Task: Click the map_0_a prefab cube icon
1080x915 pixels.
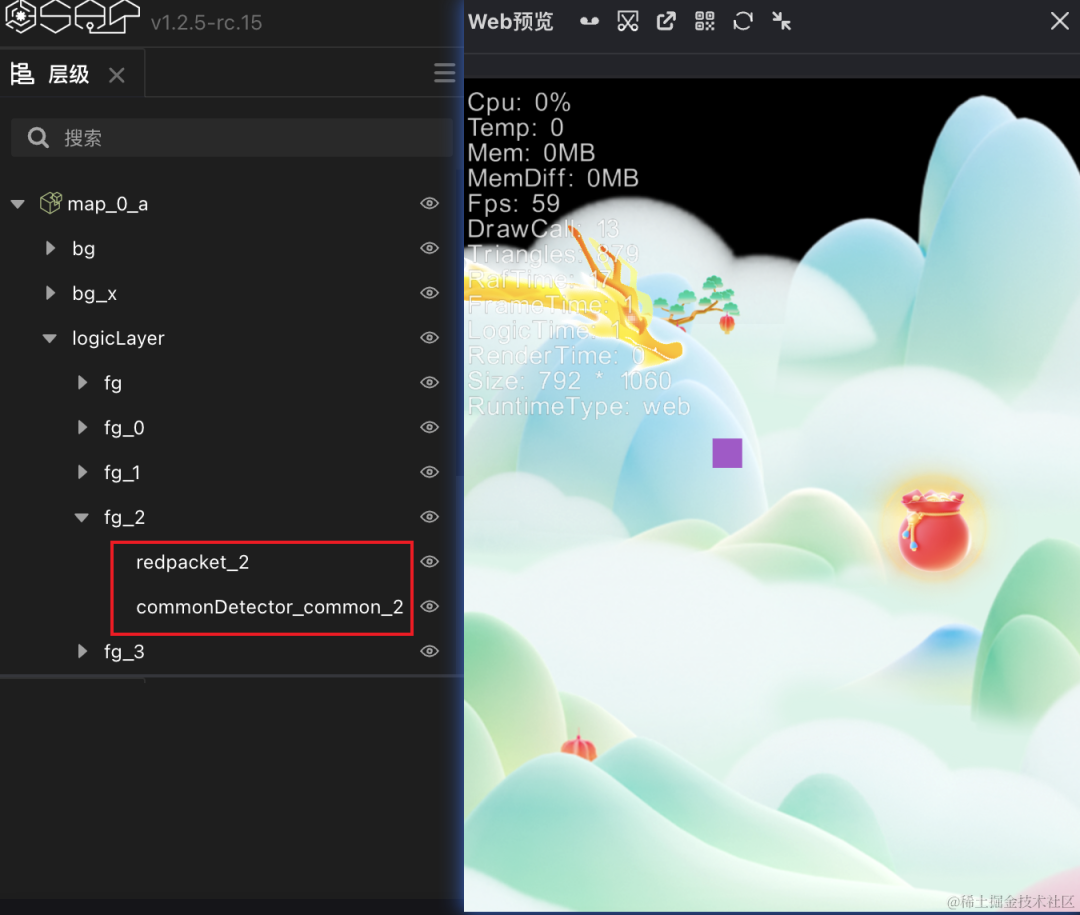Action: [50, 203]
